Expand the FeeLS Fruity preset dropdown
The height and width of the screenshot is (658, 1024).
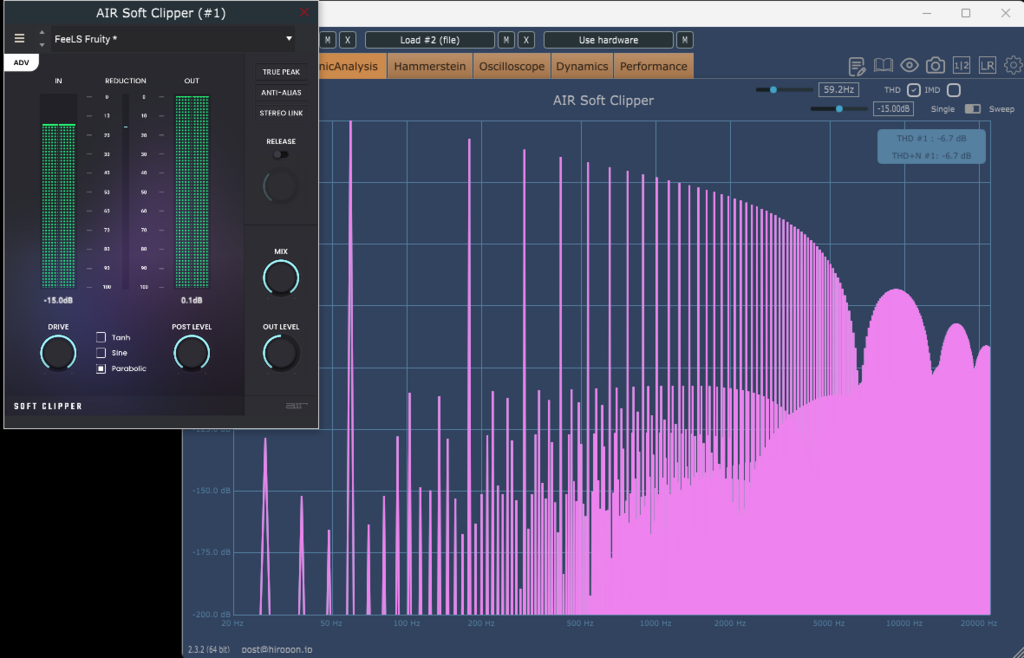click(x=289, y=39)
